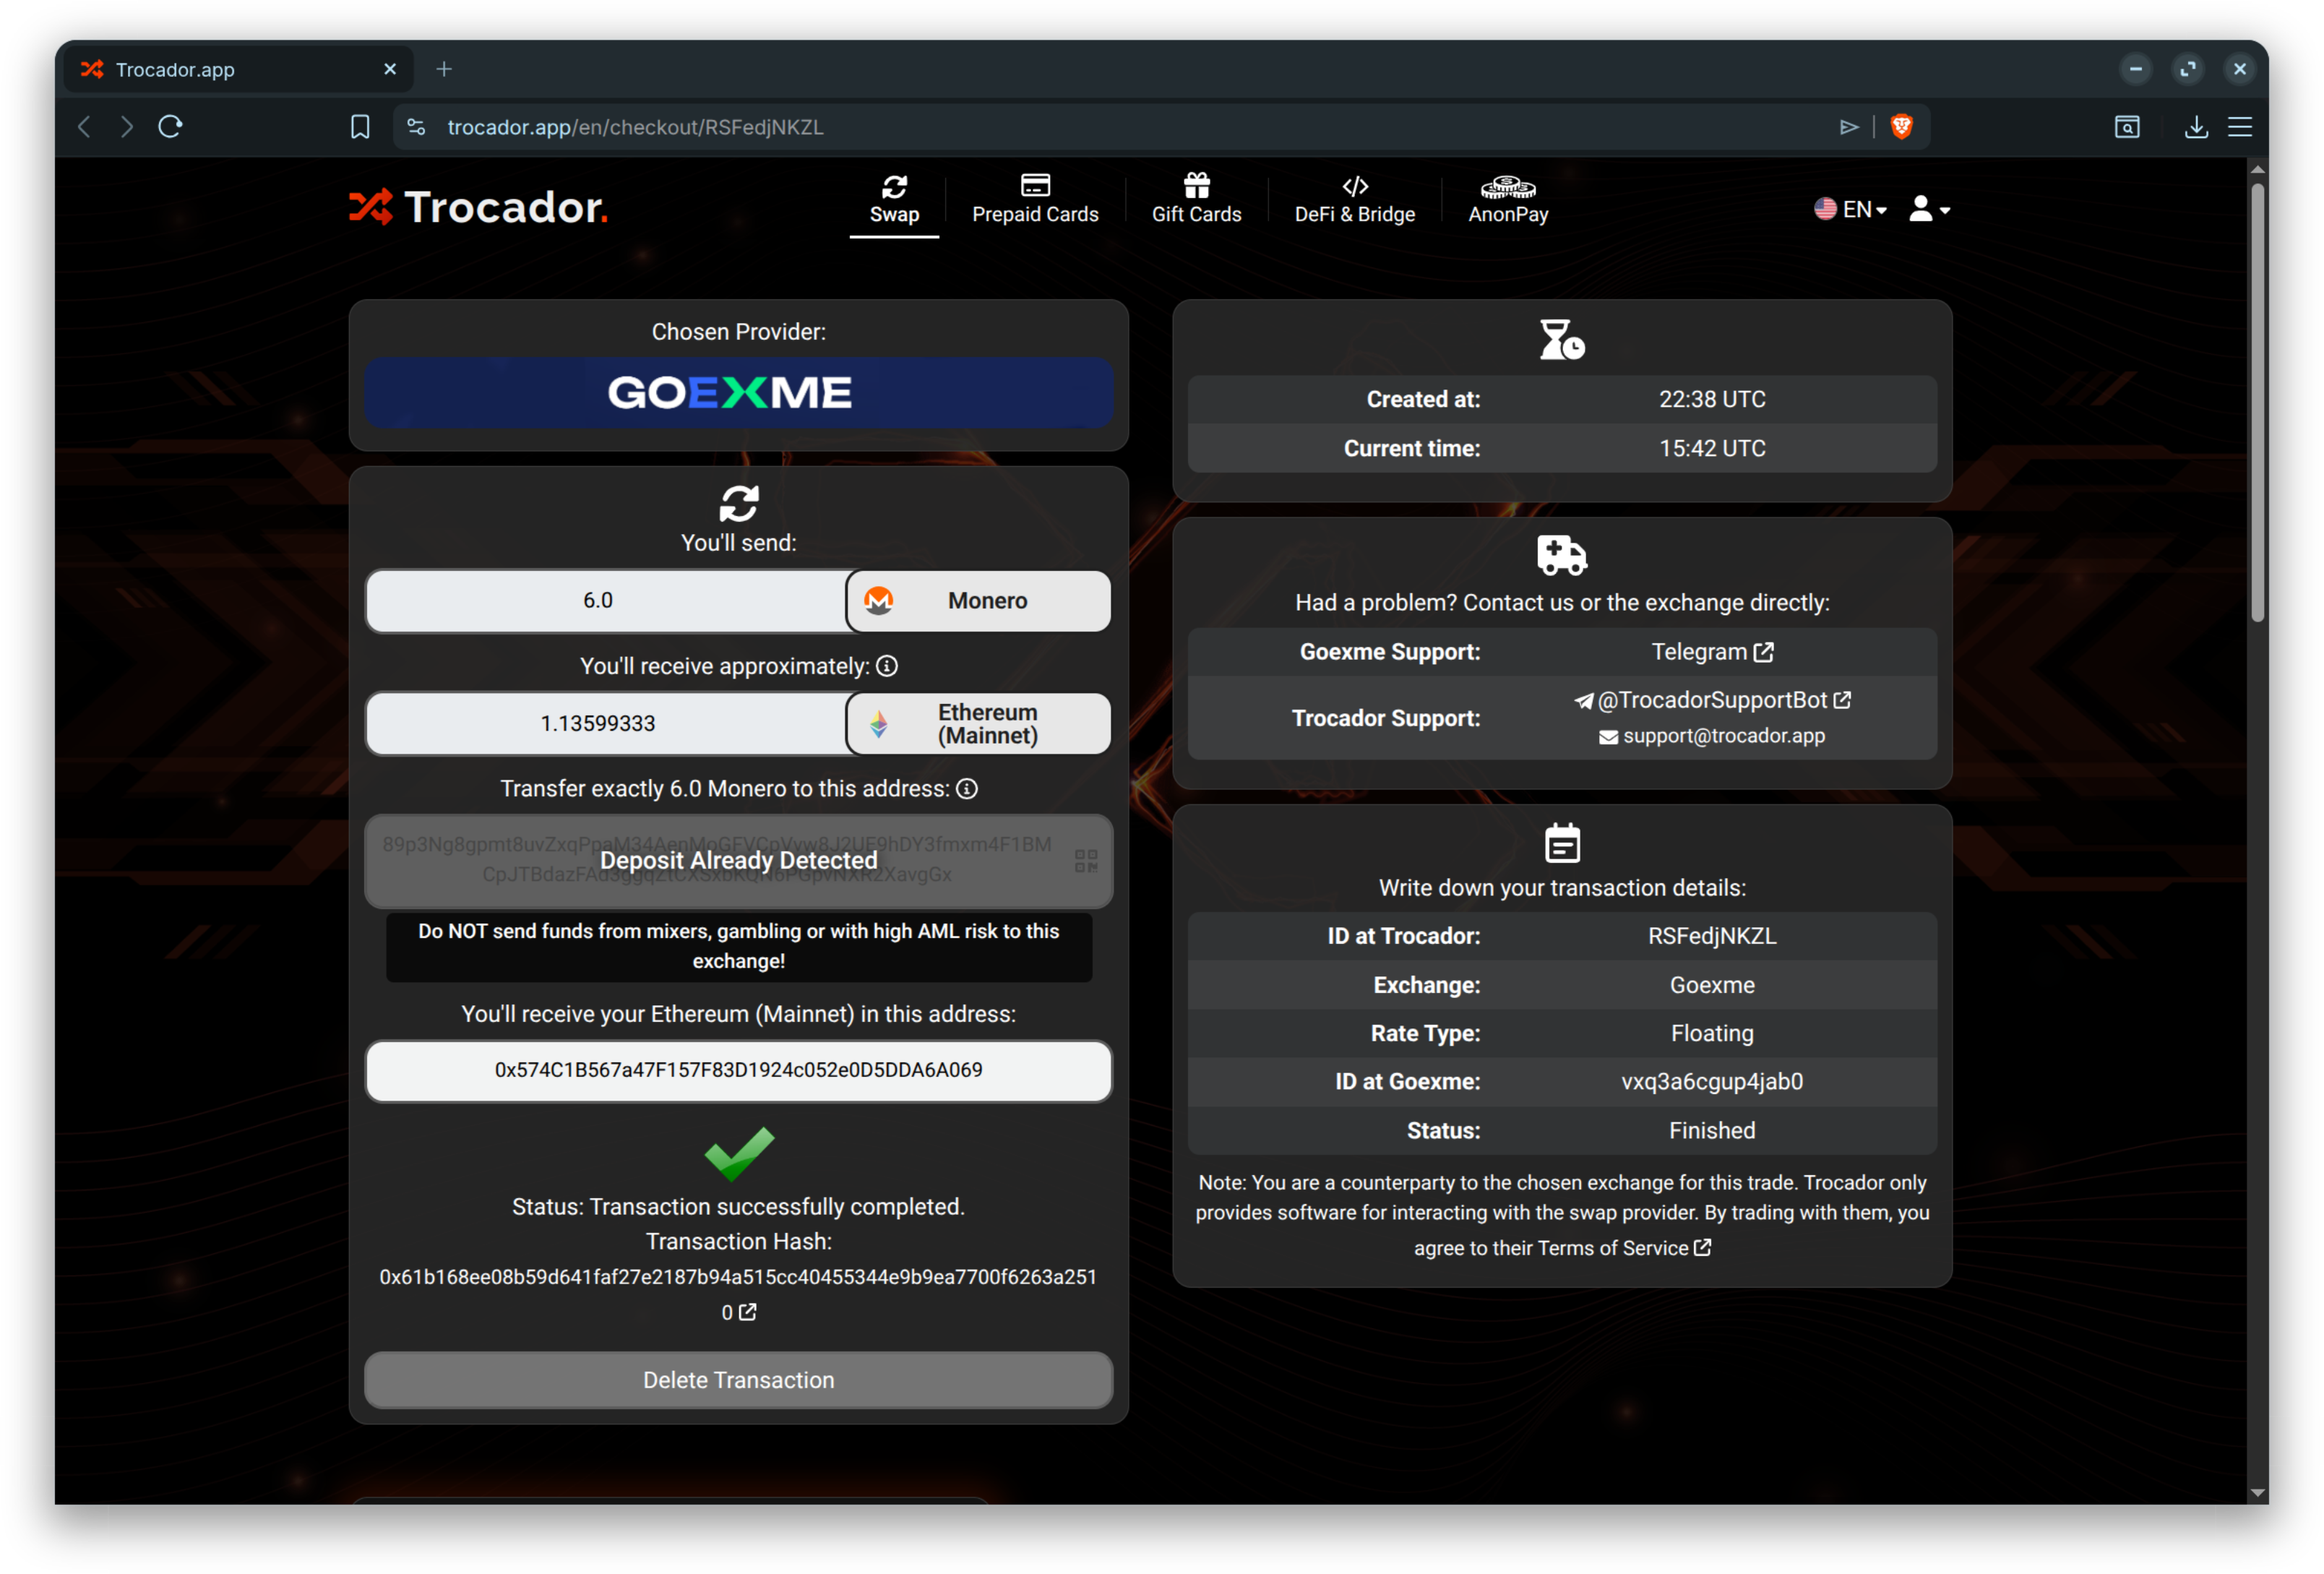The image size is (2324, 1574).
Task: Click the scrollbar up arrow
Action: click(2257, 169)
